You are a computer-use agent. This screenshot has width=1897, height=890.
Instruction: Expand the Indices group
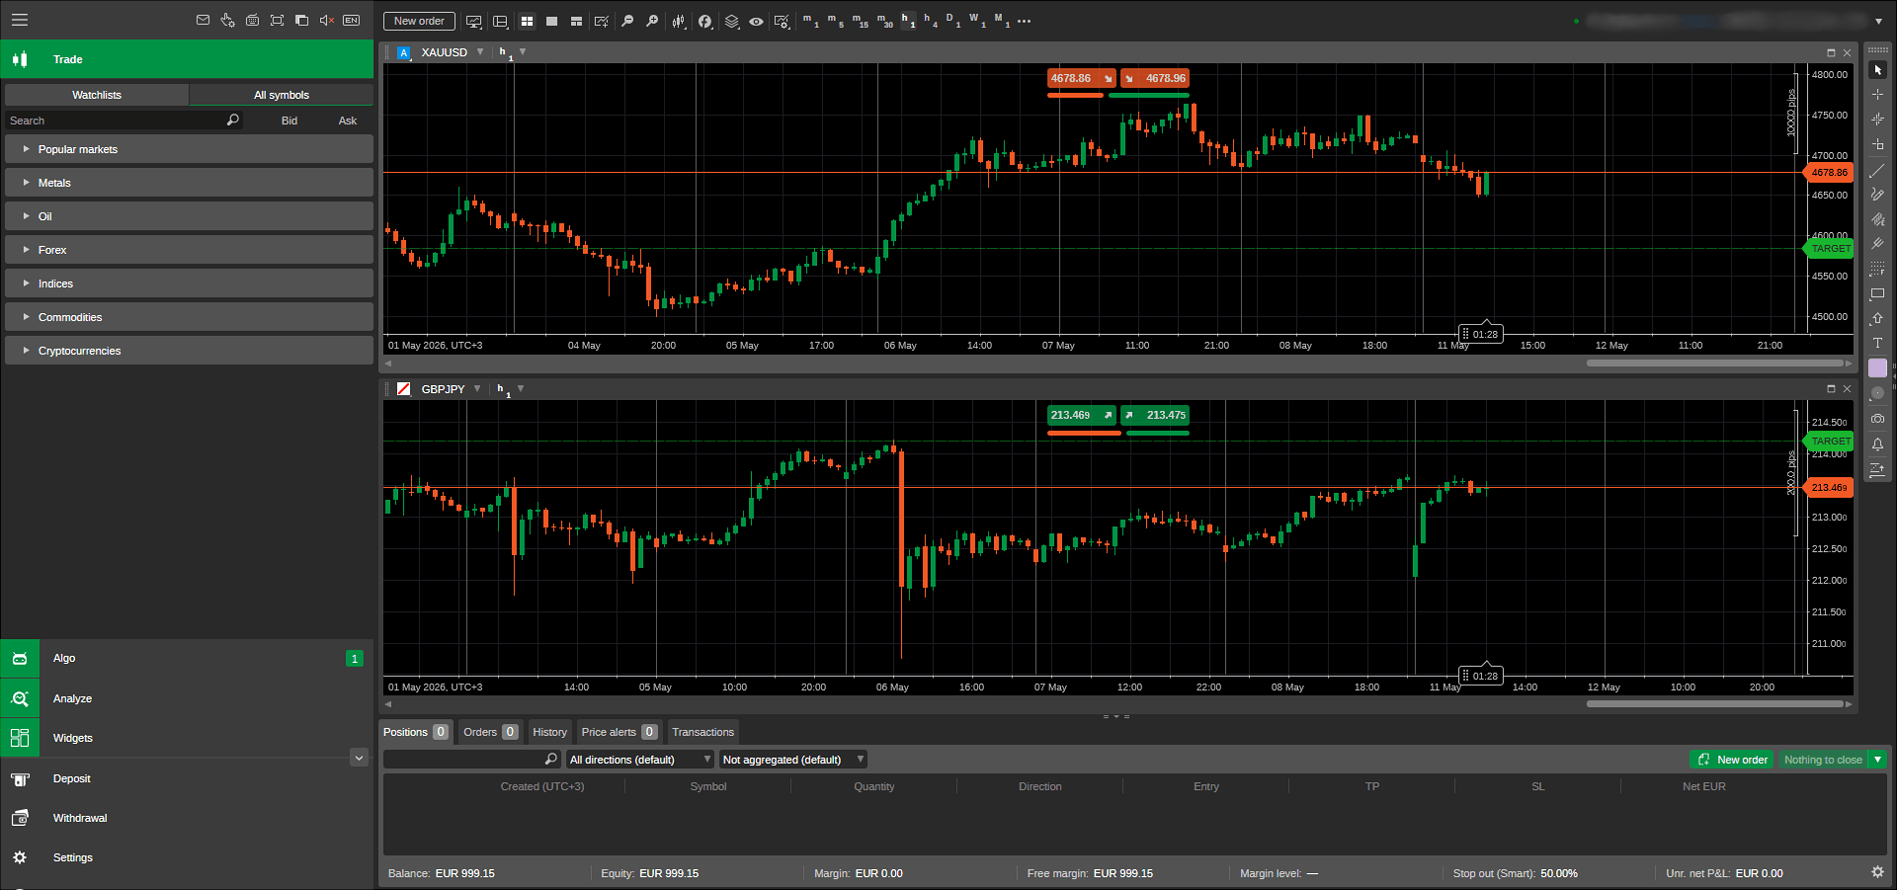[189, 284]
